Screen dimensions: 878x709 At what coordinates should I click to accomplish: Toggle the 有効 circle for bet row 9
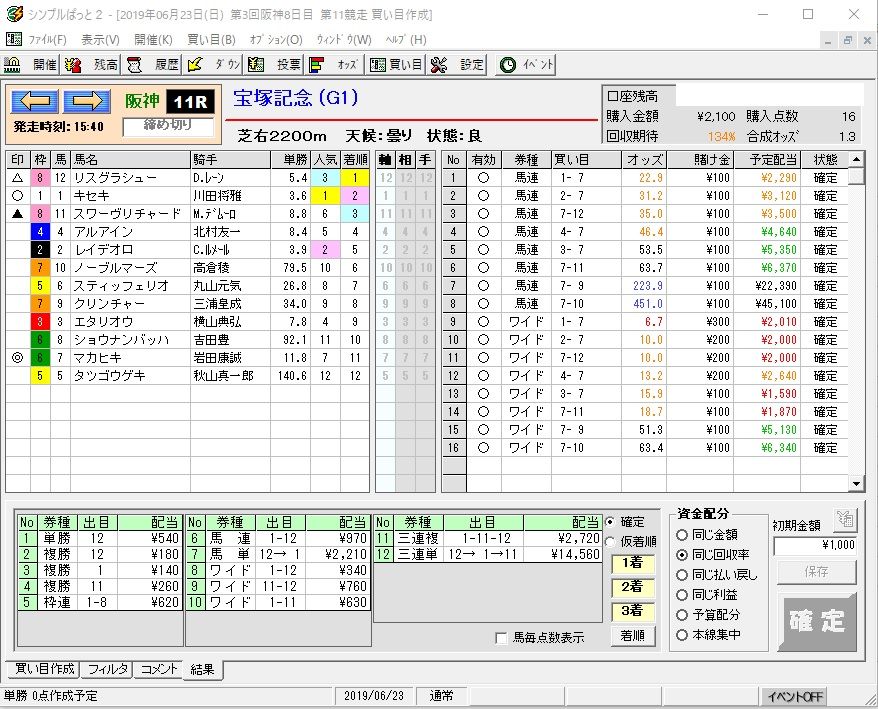483,321
